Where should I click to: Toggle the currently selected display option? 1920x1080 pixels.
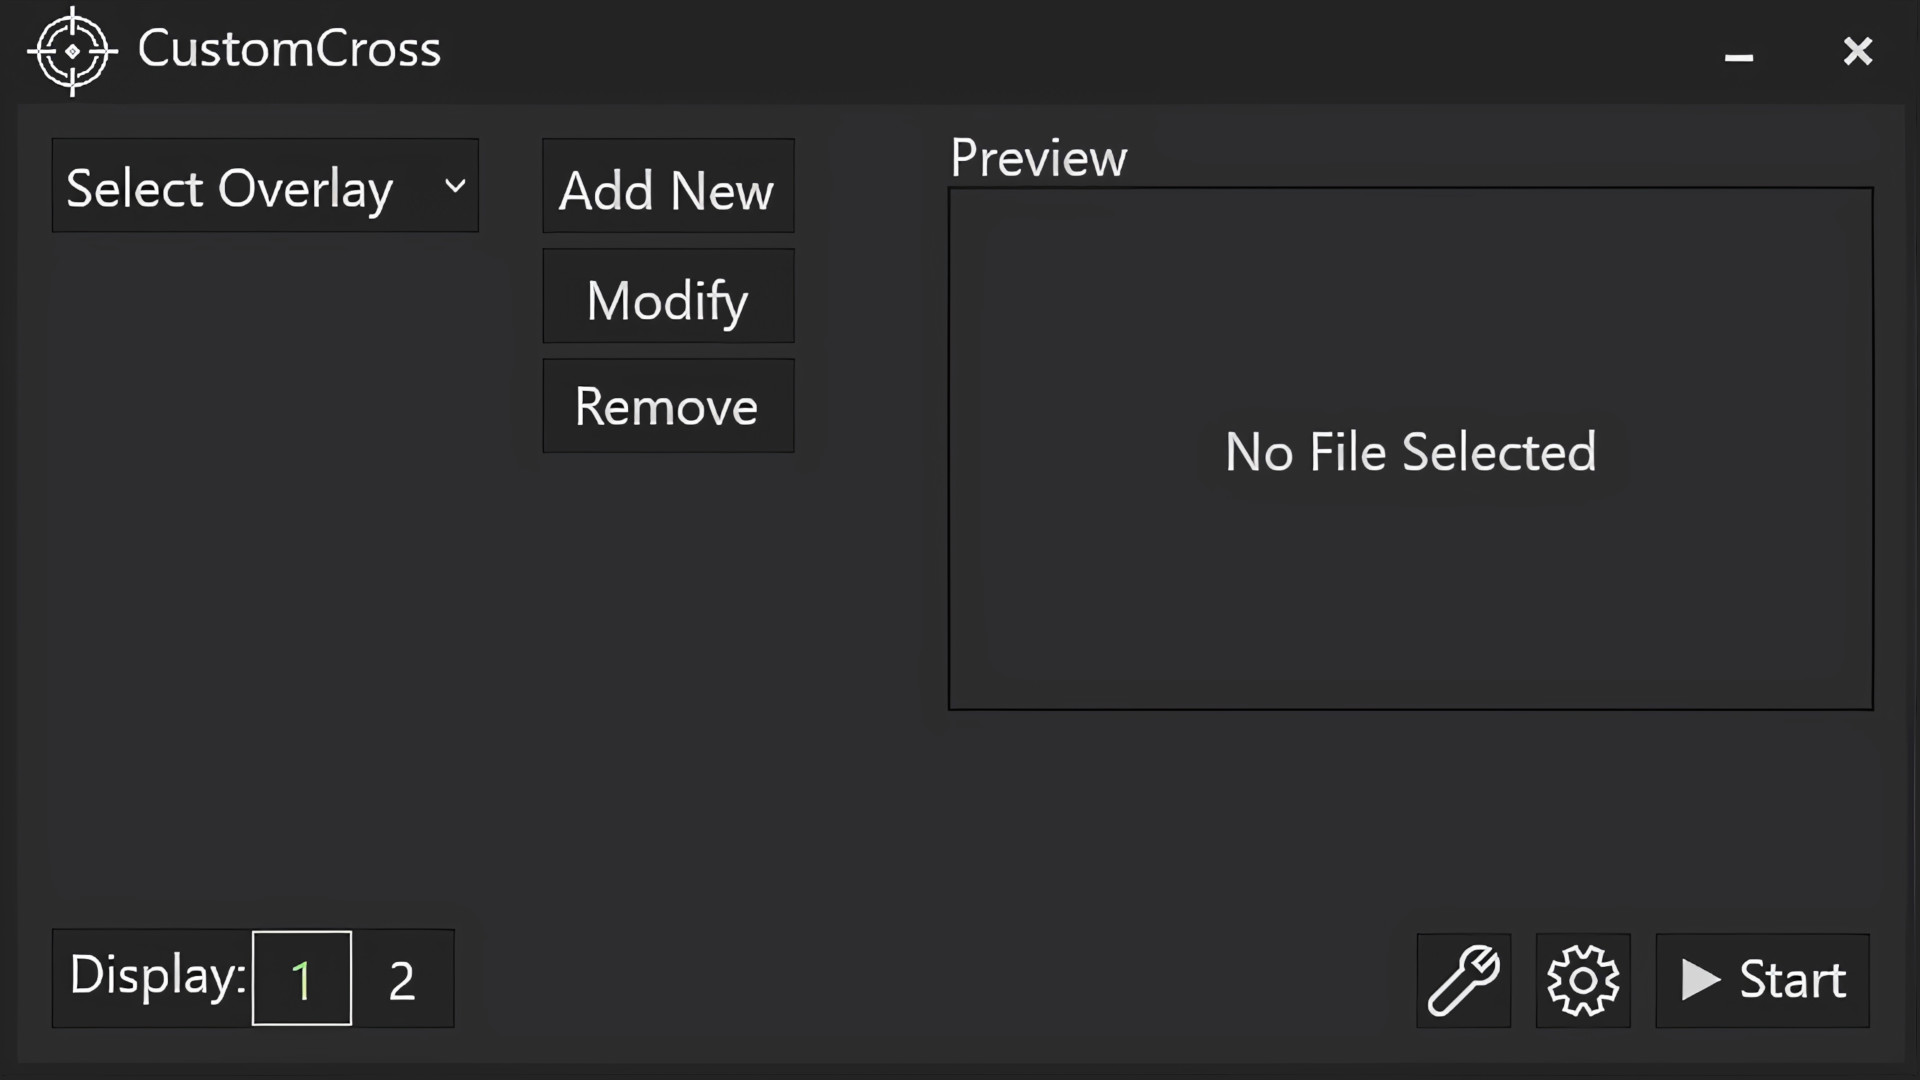pos(302,978)
